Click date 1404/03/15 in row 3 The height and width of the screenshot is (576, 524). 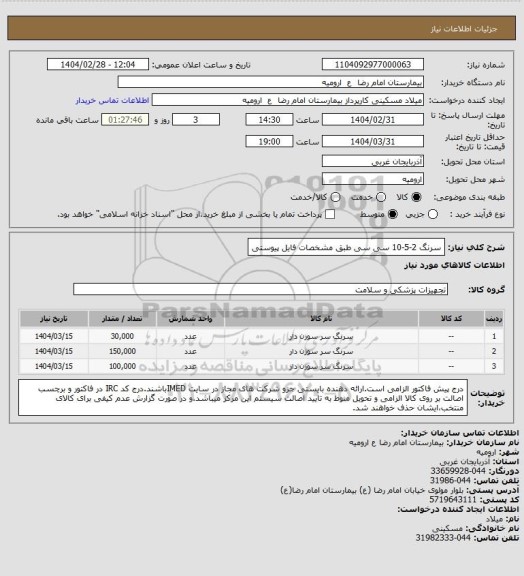click(54, 366)
